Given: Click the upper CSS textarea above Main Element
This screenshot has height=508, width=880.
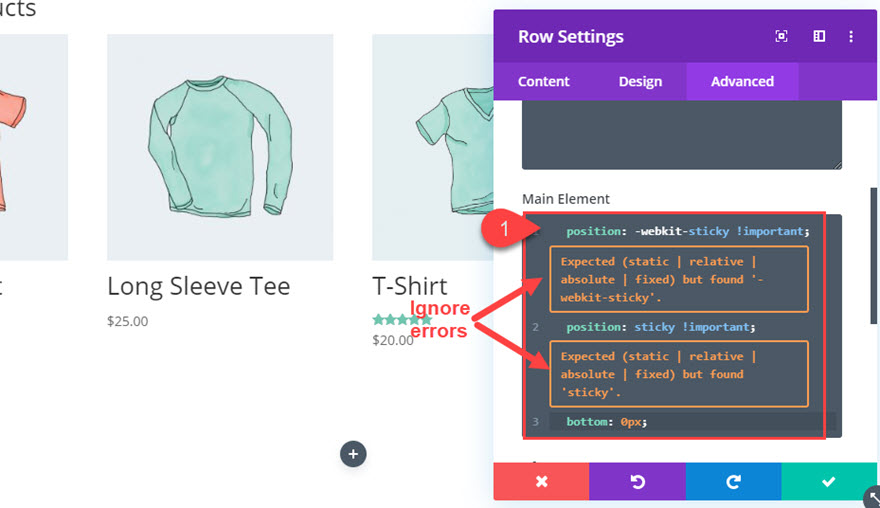Looking at the screenshot, I should (682, 135).
